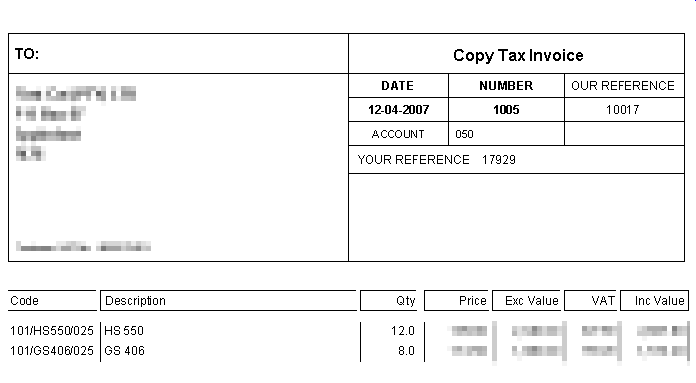Select the Inc Value column header
Image resolution: width=696 pixels, height=383 pixels.
coord(660,301)
